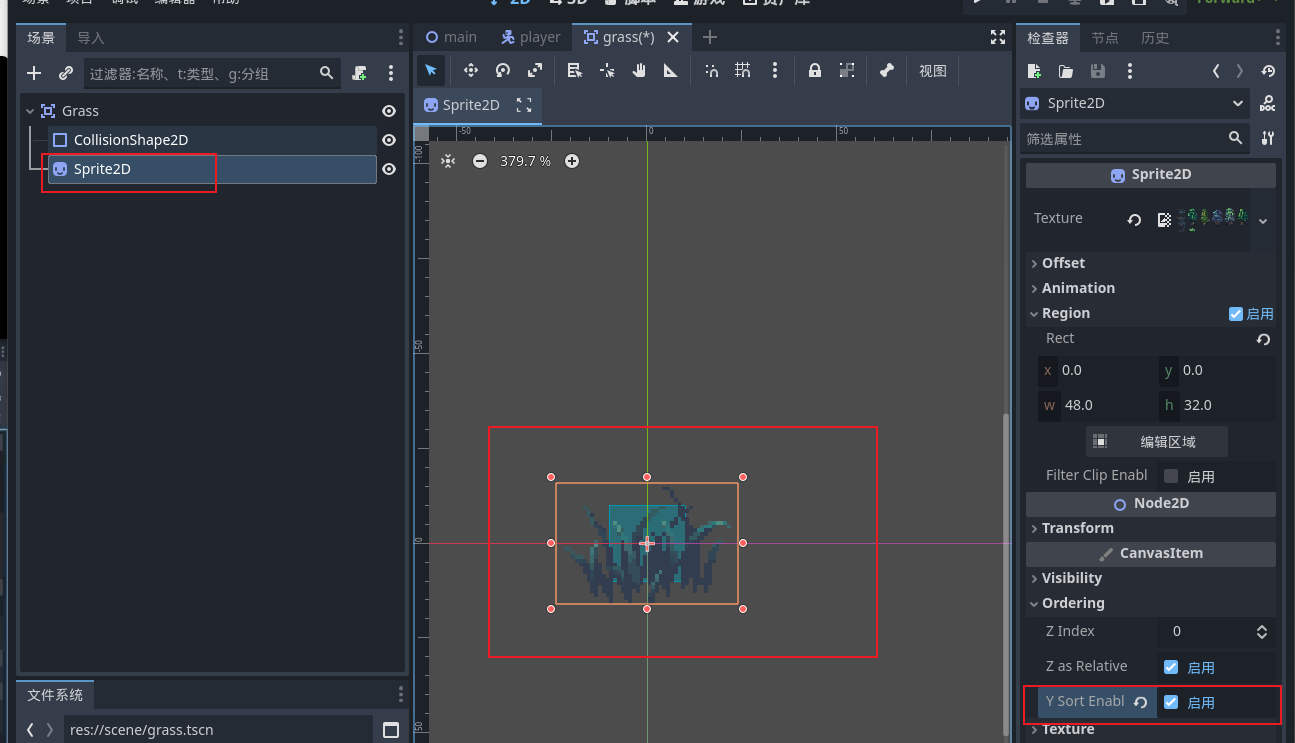
Task: Switch to the main scene tab
Action: pos(451,37)
